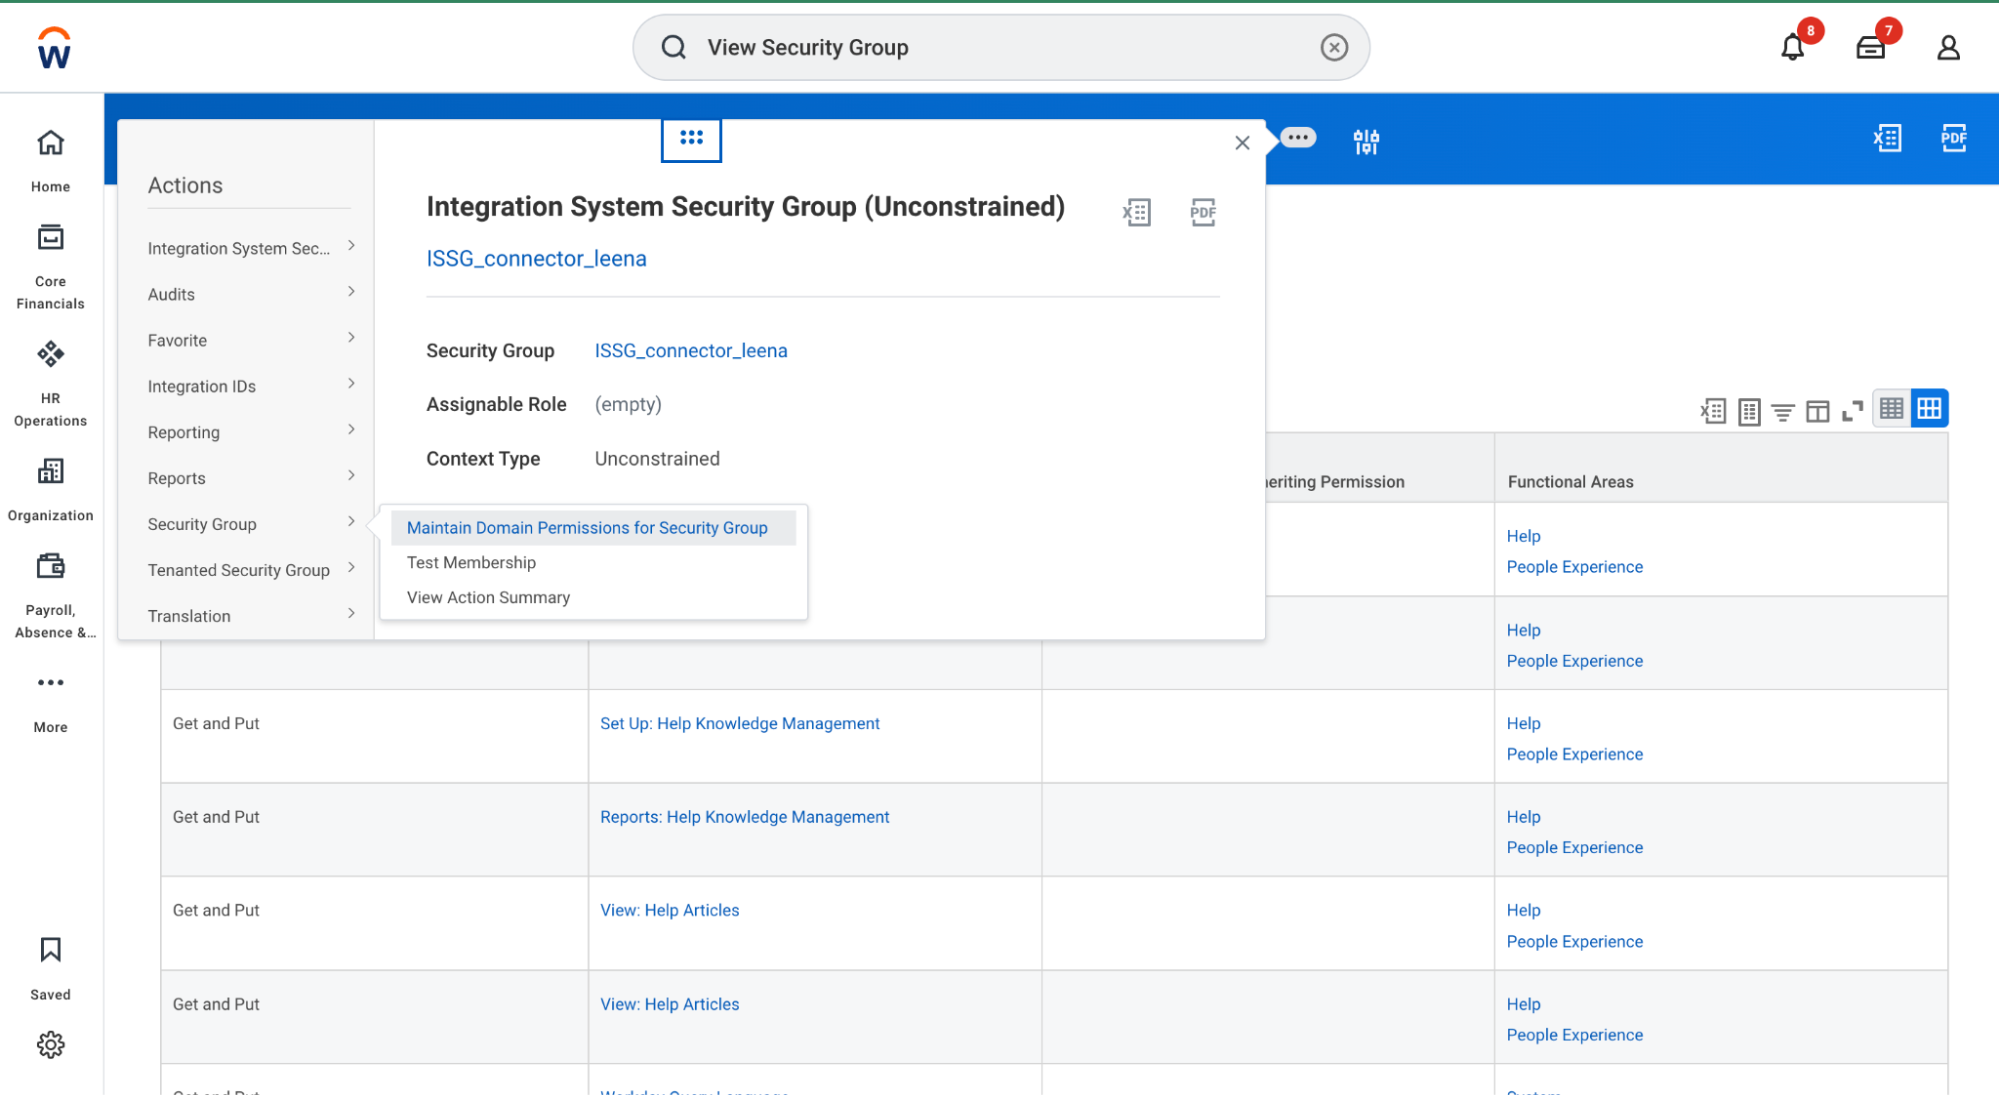Click the filter sliders icon in header
The width and height of the screenshot is (1999, 1096).
(1366, 141)
